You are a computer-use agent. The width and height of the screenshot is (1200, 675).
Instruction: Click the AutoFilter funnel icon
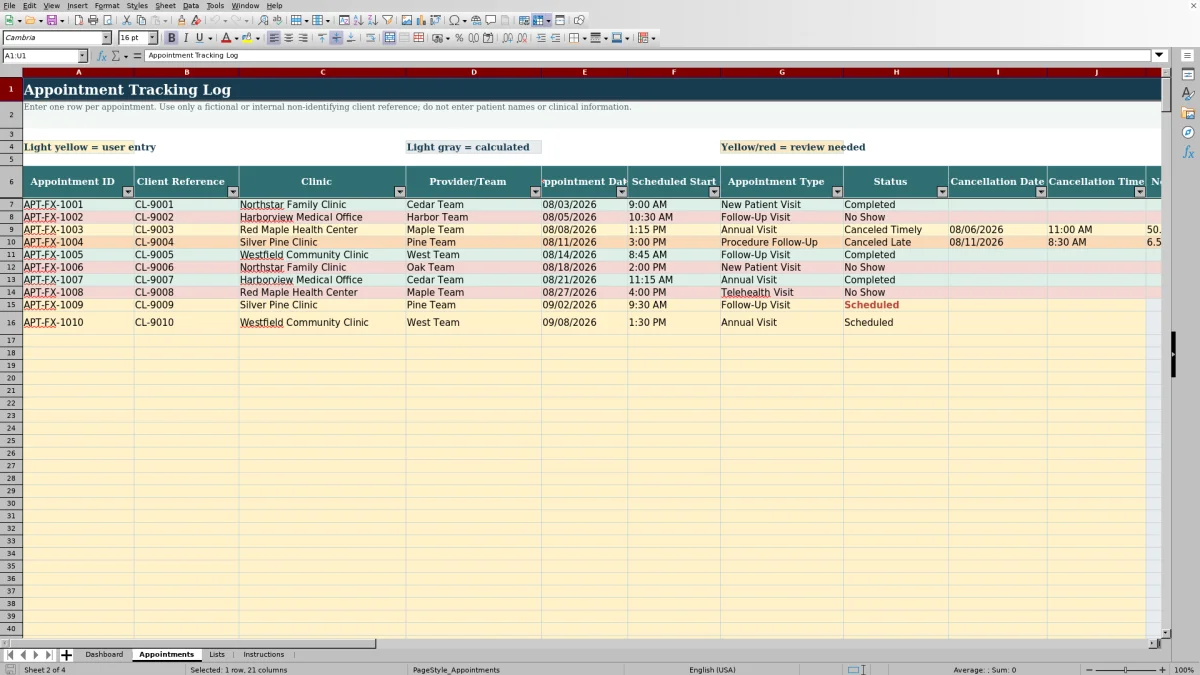pos(387,20)
